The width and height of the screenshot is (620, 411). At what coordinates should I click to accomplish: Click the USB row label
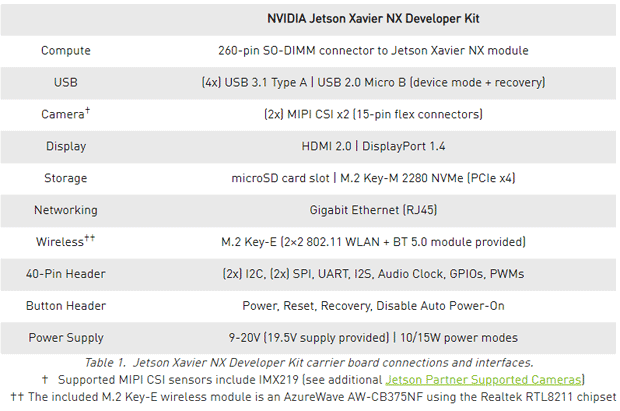point(66,82)
